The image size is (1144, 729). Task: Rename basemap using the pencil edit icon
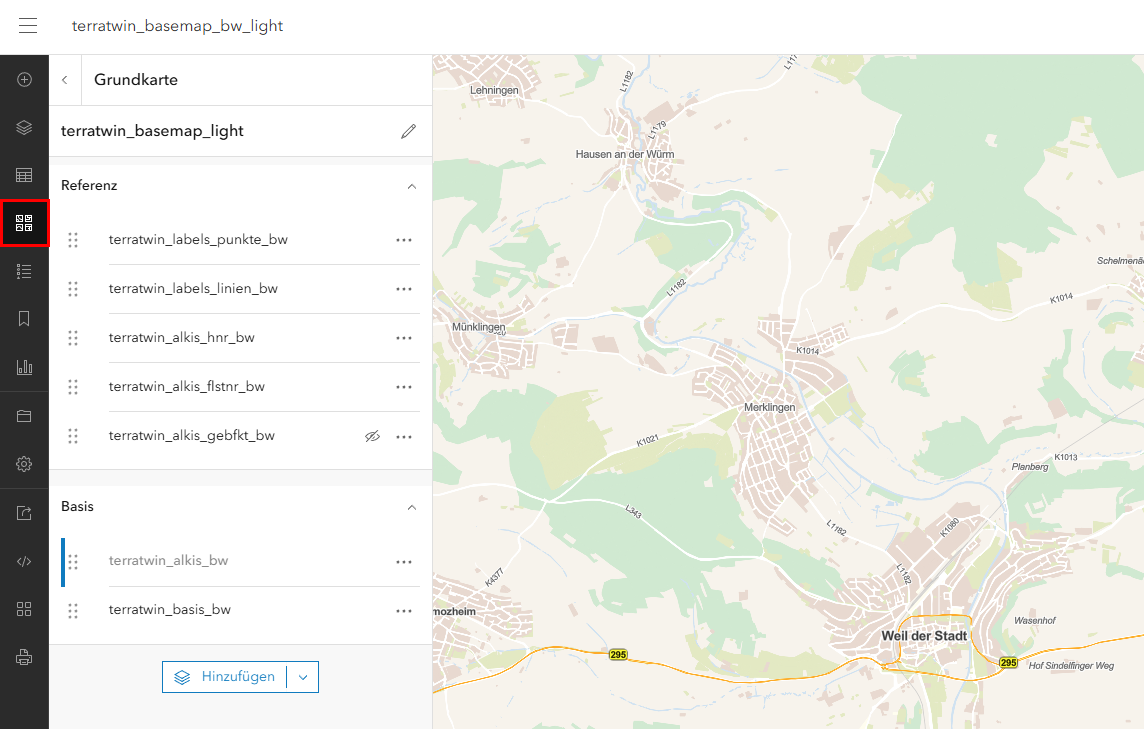pos(408,130)
